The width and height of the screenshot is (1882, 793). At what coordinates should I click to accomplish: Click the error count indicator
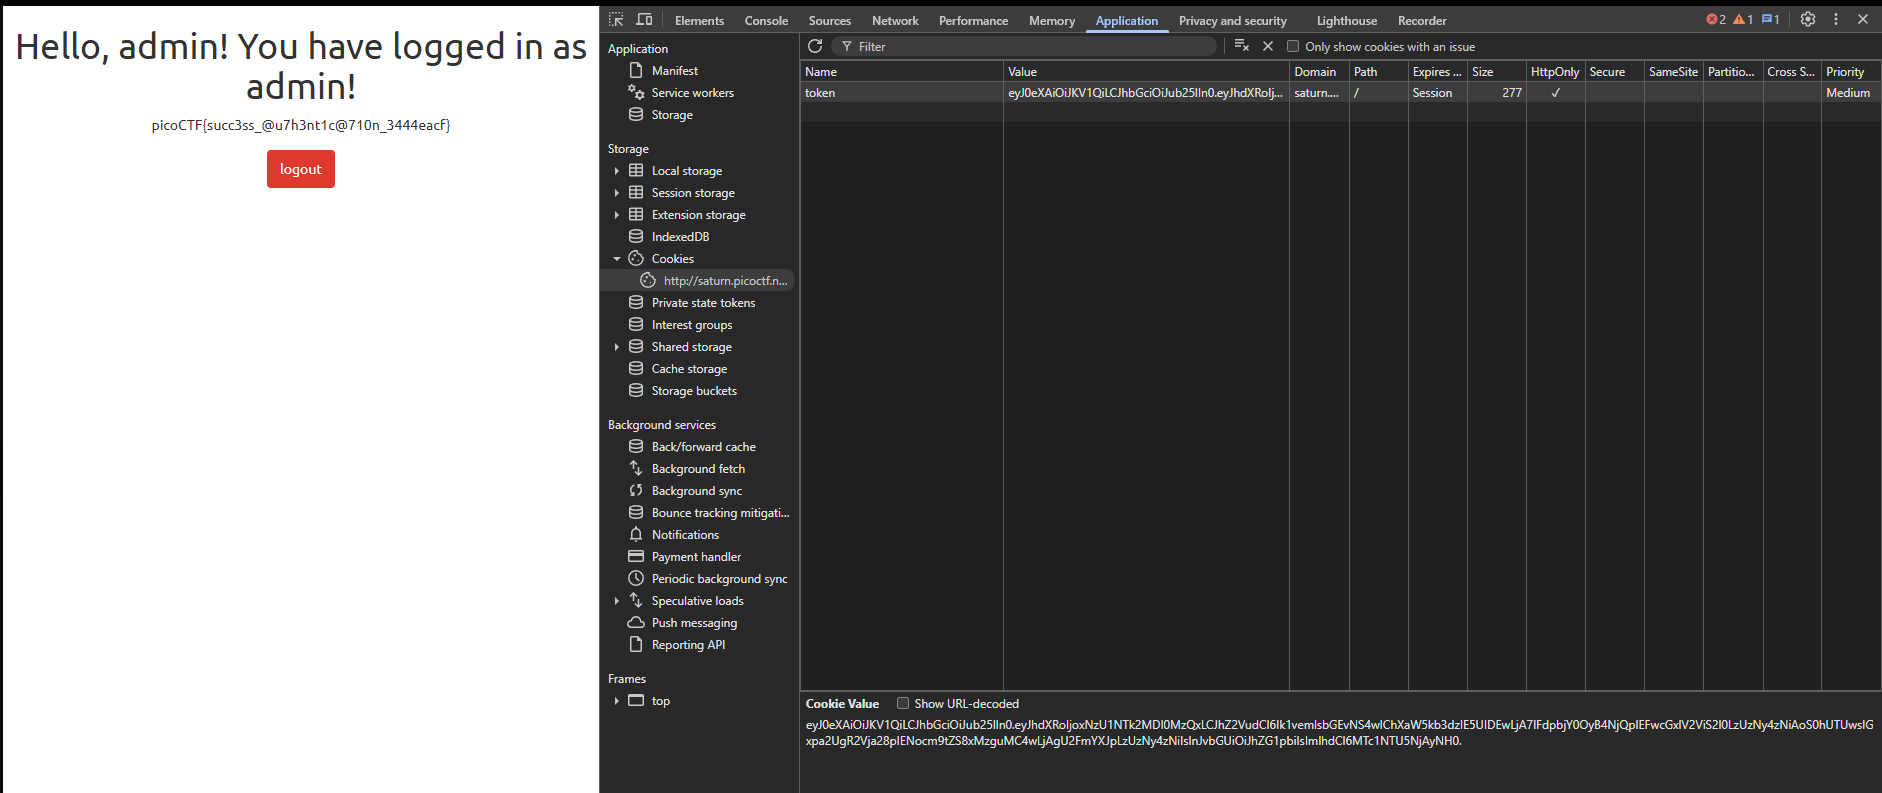pos(1716,20)
